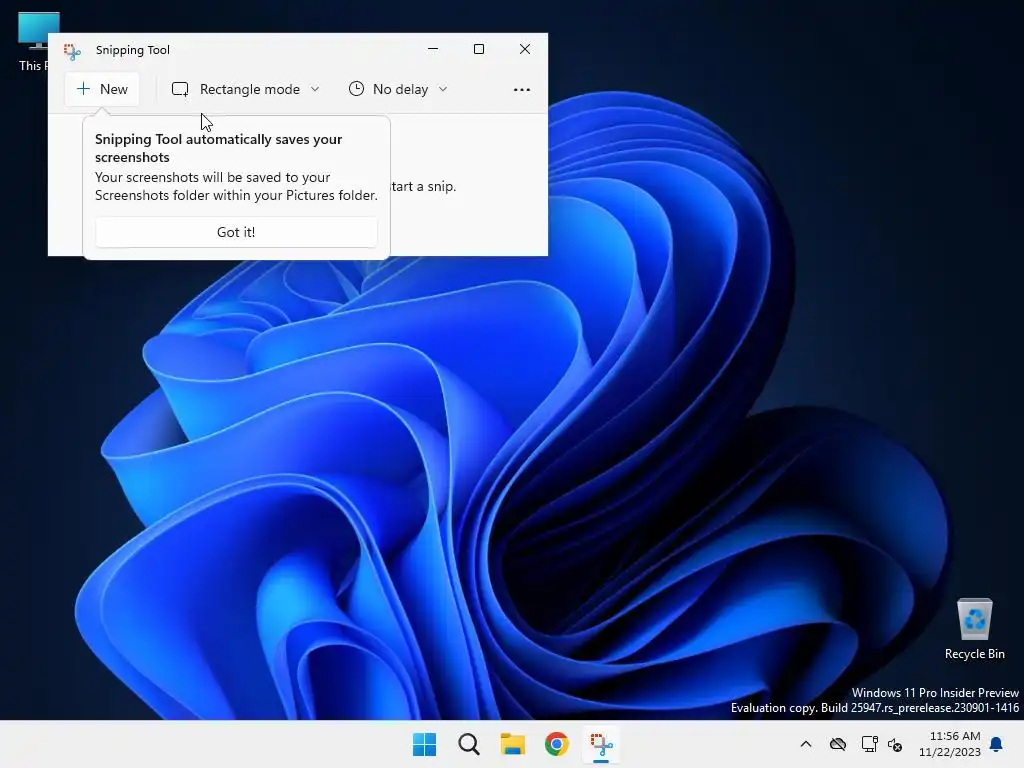Close the Snipping Tool window
The width and height of the screenshot is (1024, 768).
pos(525,49)
